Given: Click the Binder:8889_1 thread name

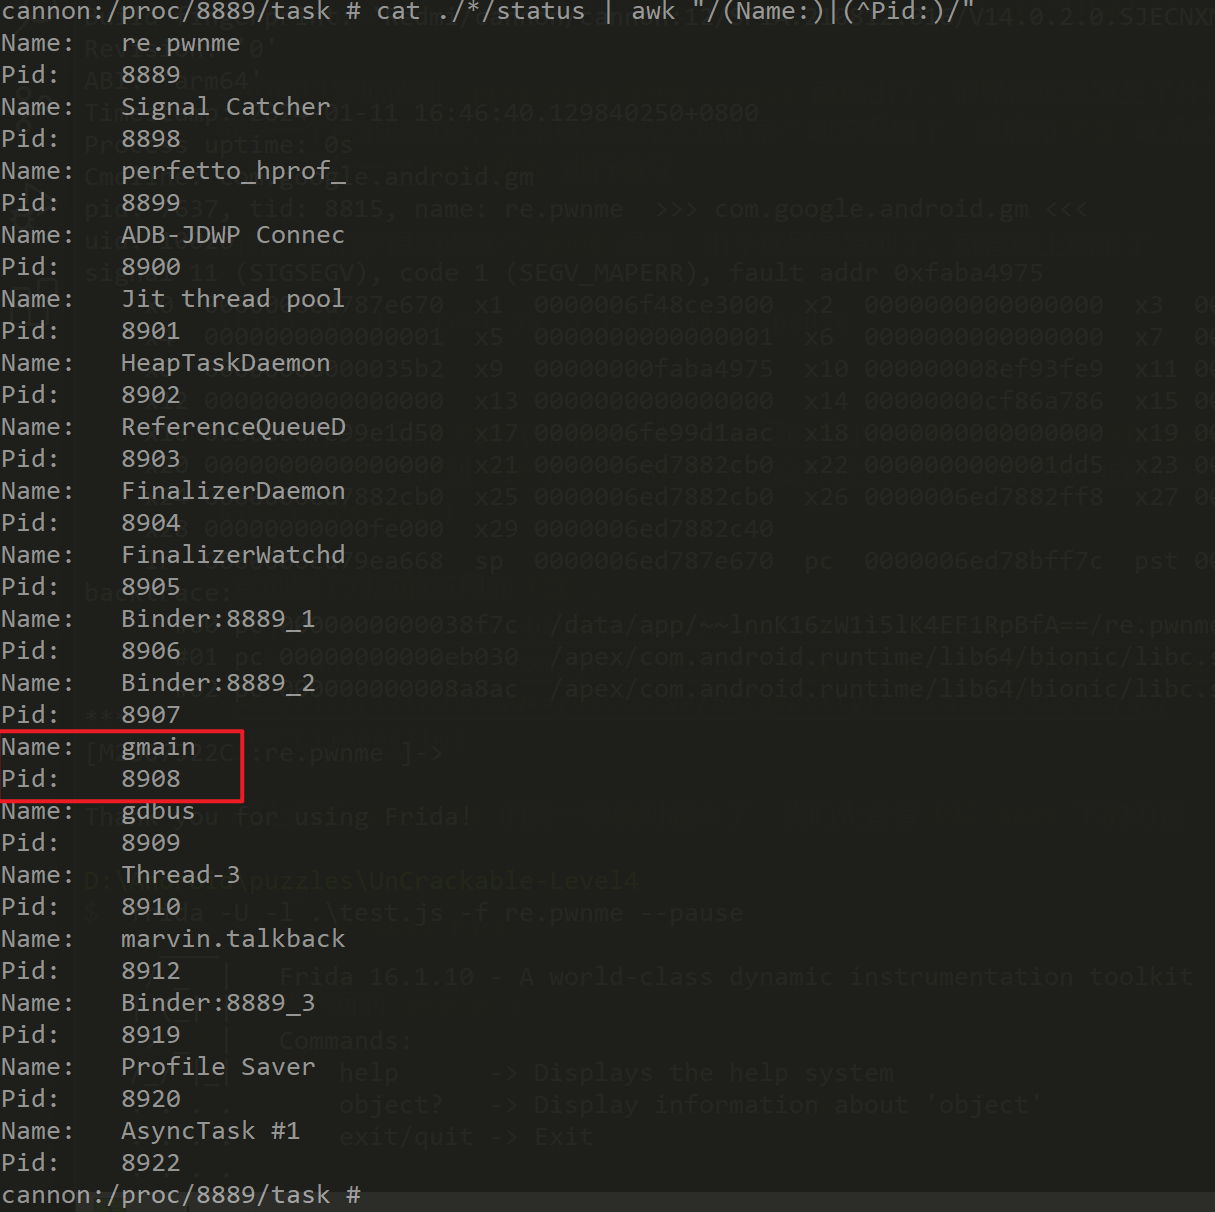Looking at the screenshot, I should (x=218, y=619).
